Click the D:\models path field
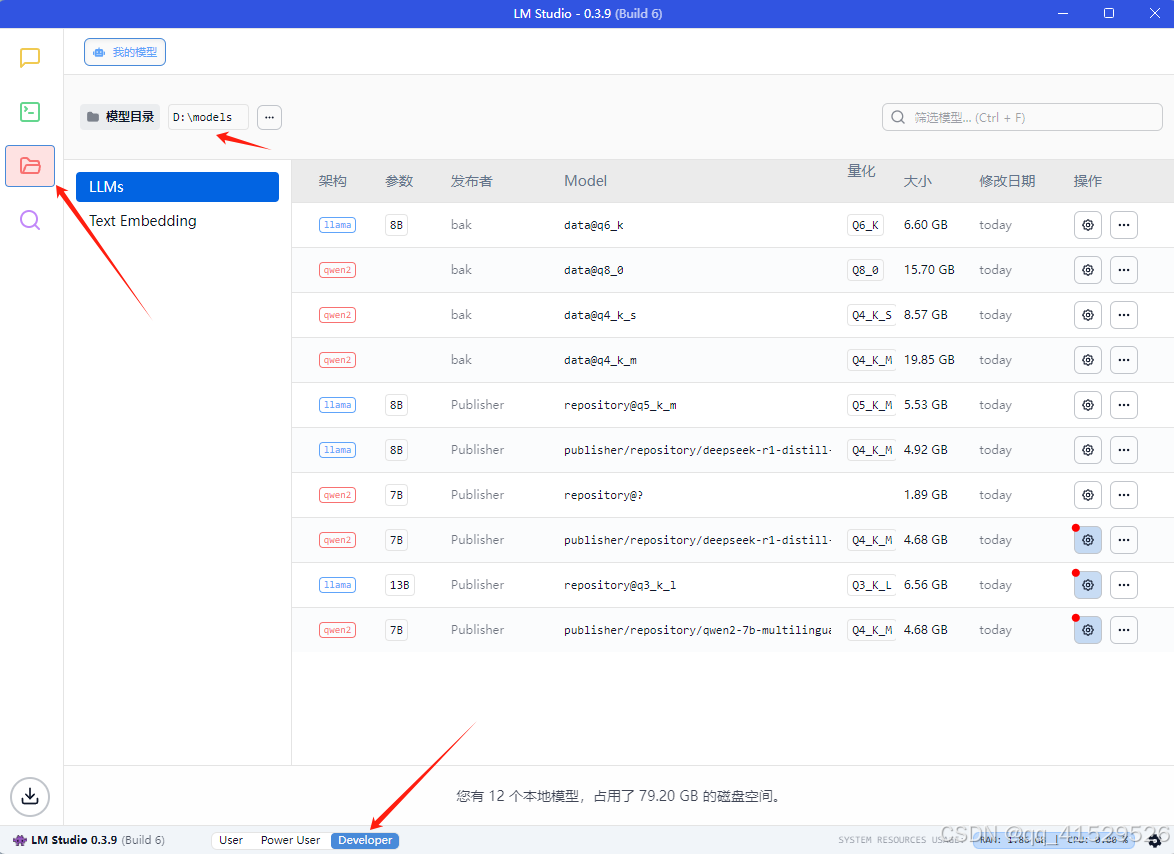Image resolution: width=1174 pixels, height=854 pixels. coord(208,117)
